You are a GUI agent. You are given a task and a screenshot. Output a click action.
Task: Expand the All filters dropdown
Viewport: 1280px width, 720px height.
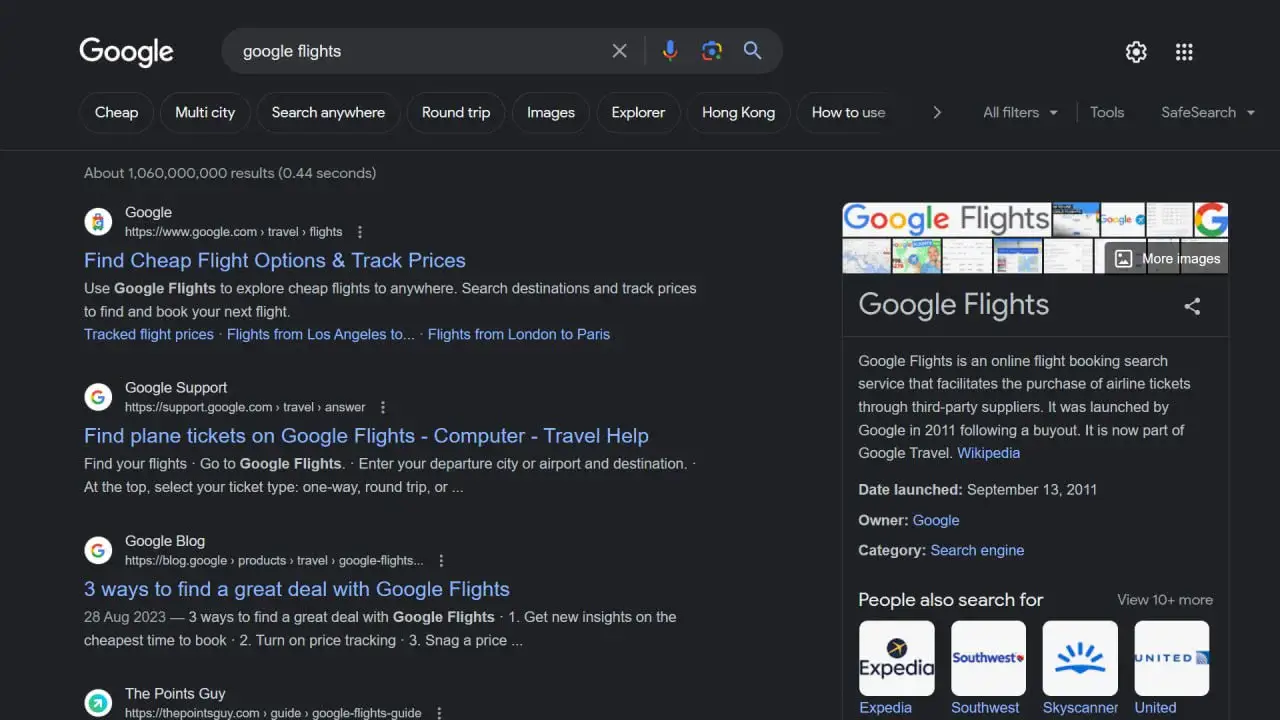[x=1020, y=112]
